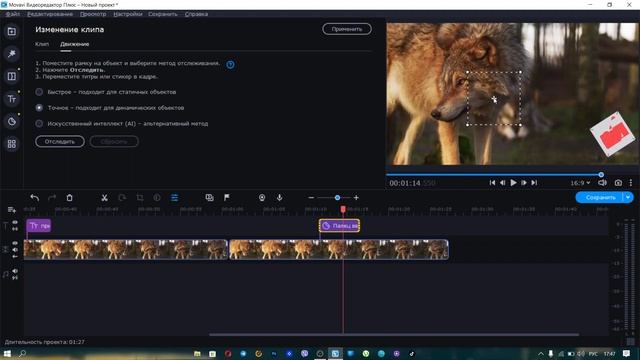Click the volume speaker icon under preview
This screenshot has height=360, width=640.
pos(602,183)
